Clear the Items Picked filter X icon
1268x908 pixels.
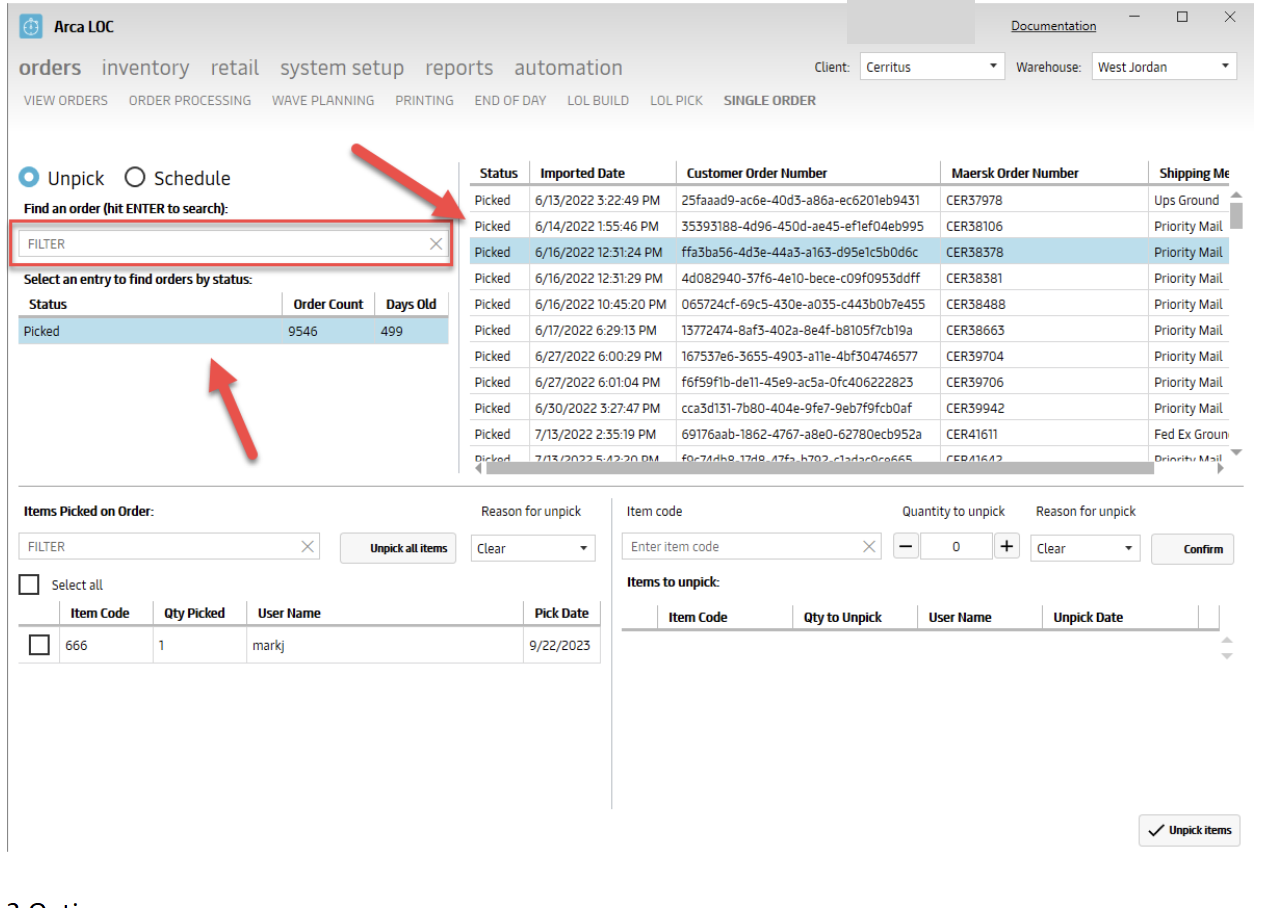pyautogui.click(x=308, y=547)
